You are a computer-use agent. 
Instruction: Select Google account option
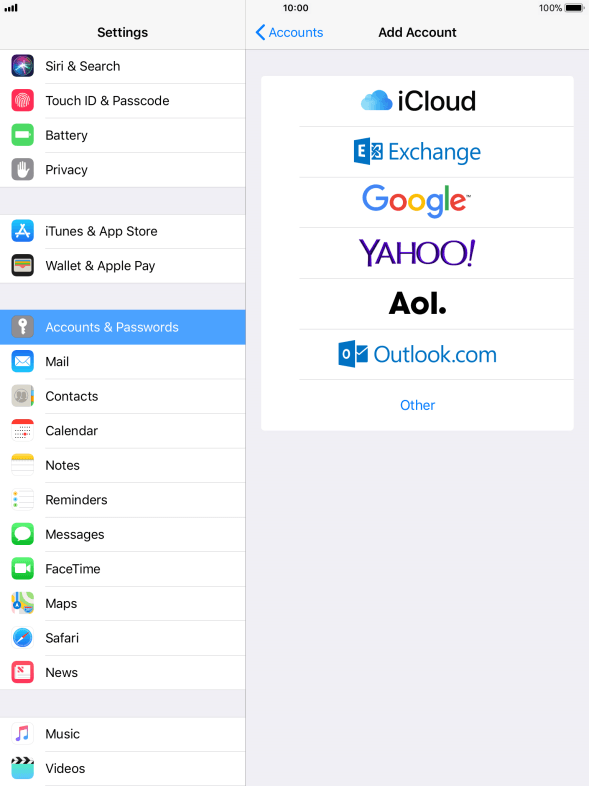tap(418, 203)
